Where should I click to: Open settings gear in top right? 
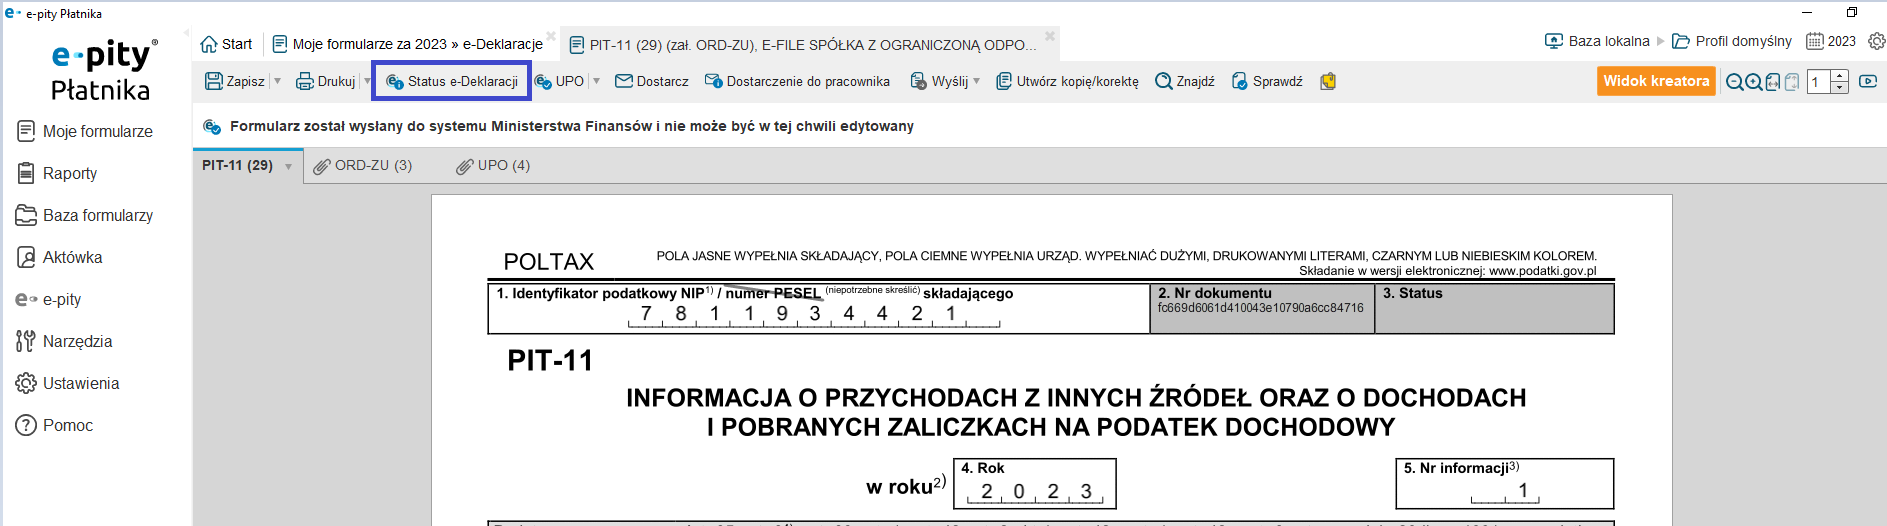pyautogui.click(x=1876, y=41)
